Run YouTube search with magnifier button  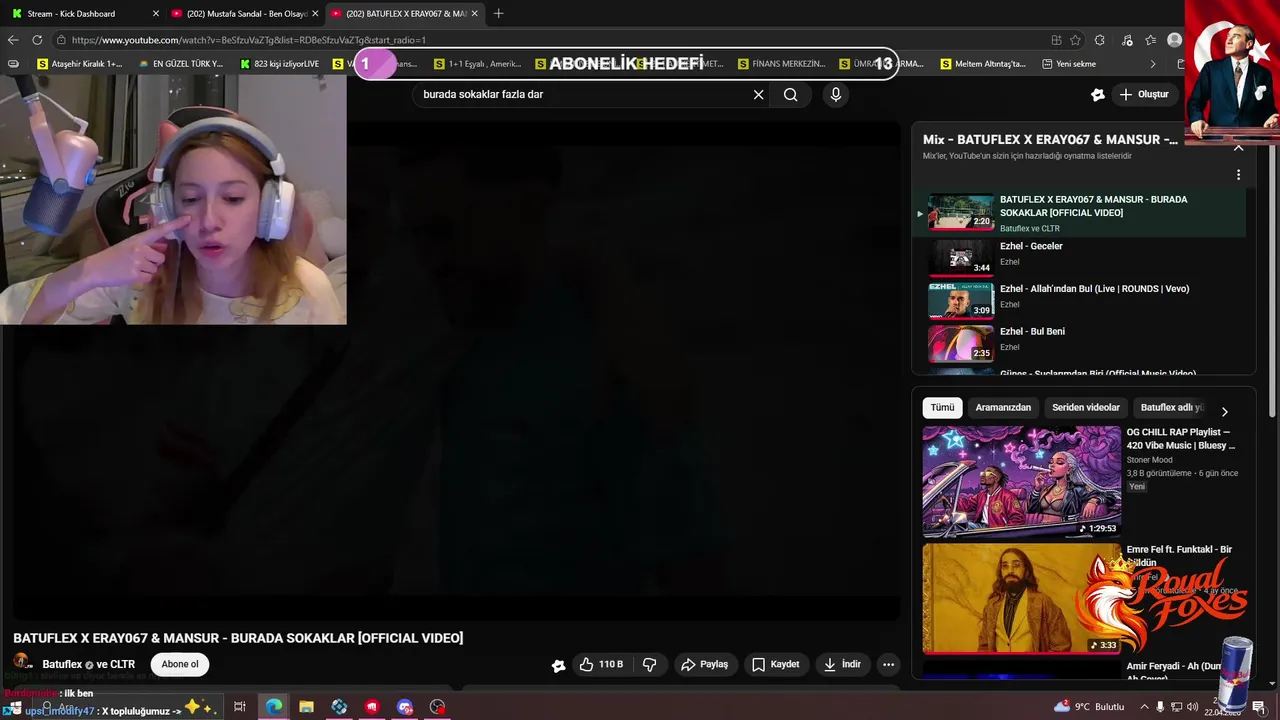click(791, 94)
